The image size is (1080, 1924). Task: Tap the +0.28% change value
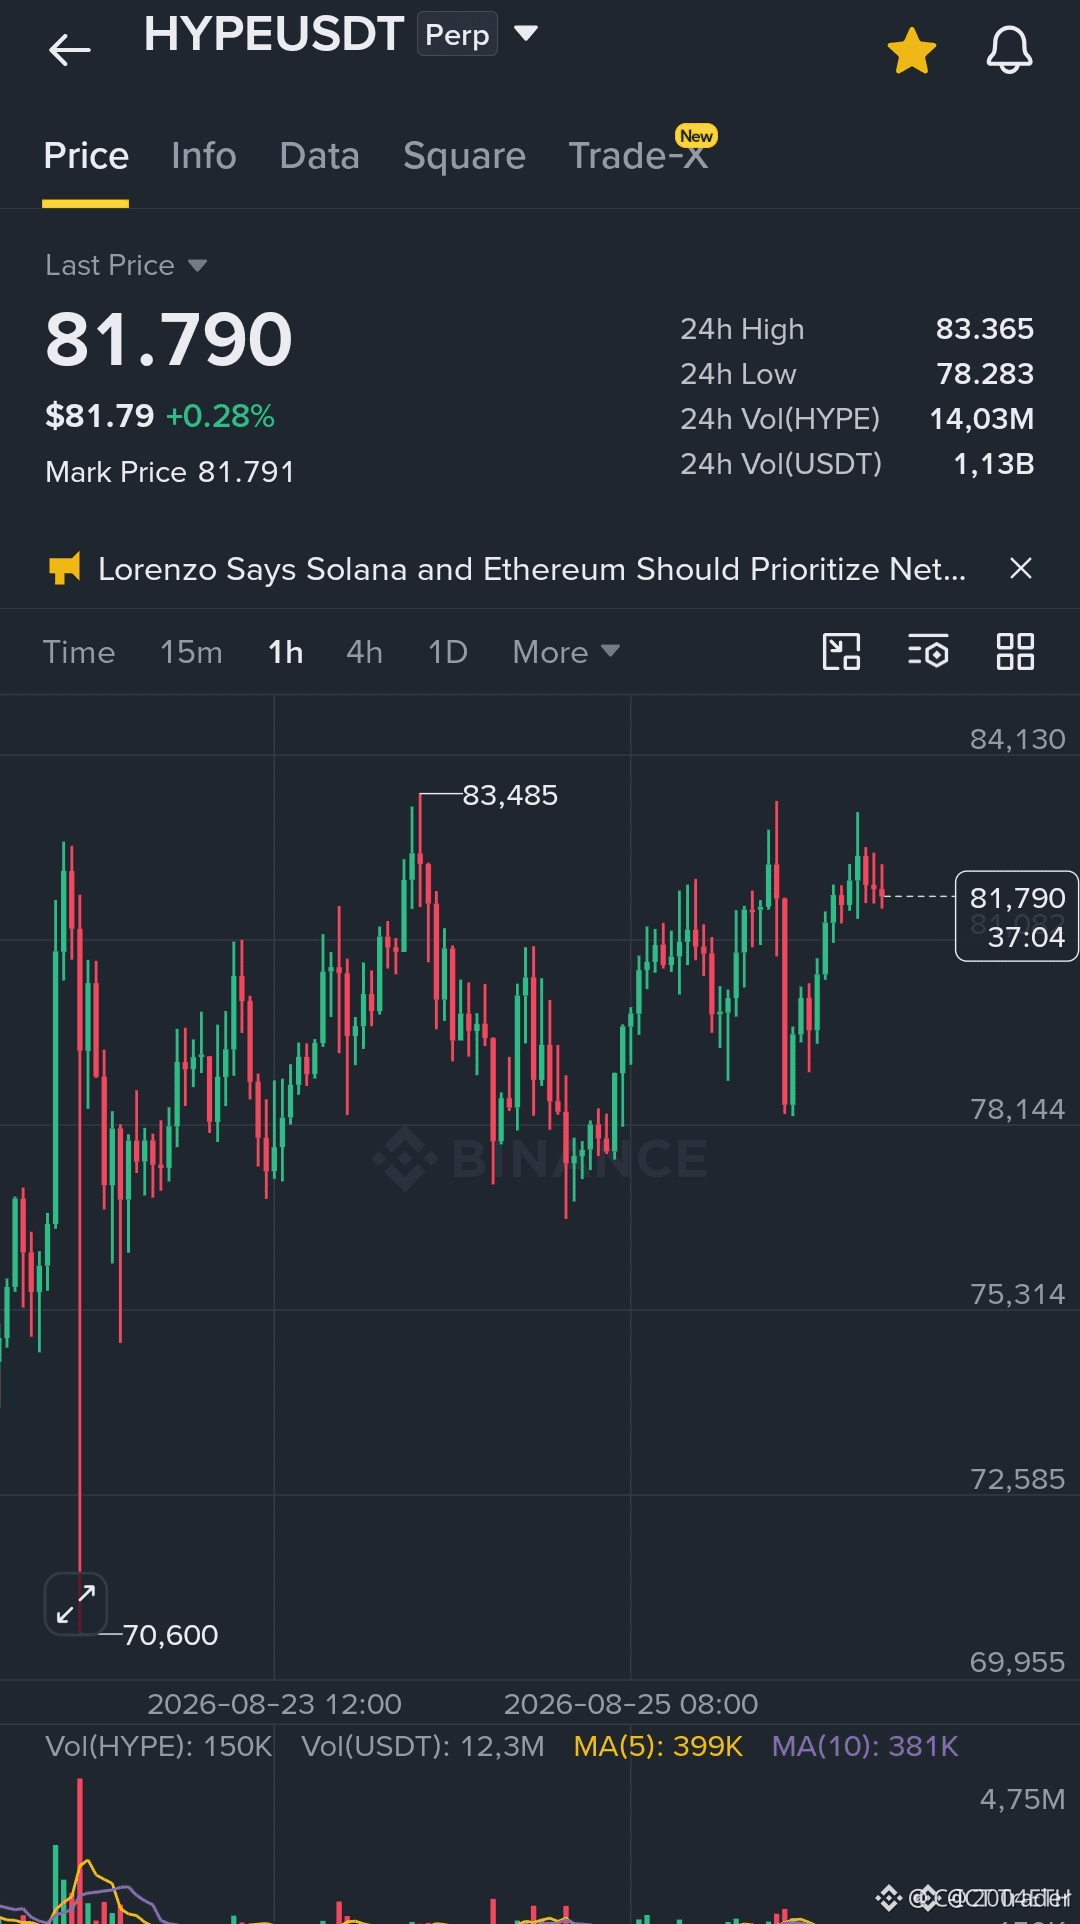click(220, 416)
